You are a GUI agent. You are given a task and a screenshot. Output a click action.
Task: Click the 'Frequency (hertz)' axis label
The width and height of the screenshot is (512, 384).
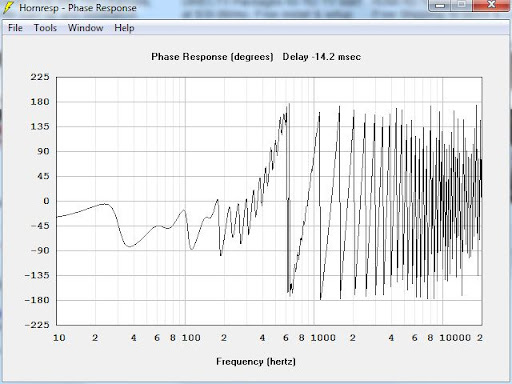pos(256,362)
